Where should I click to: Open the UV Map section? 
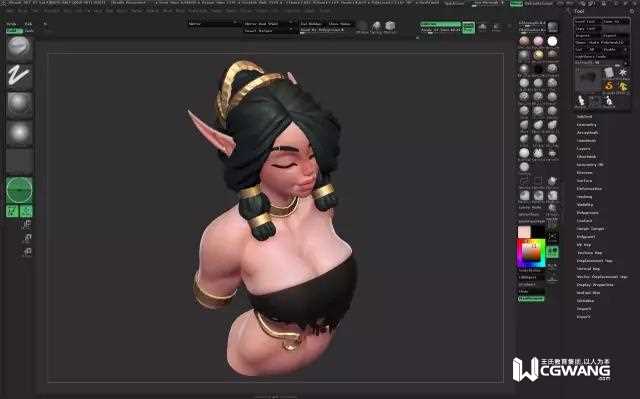(584, 245)
